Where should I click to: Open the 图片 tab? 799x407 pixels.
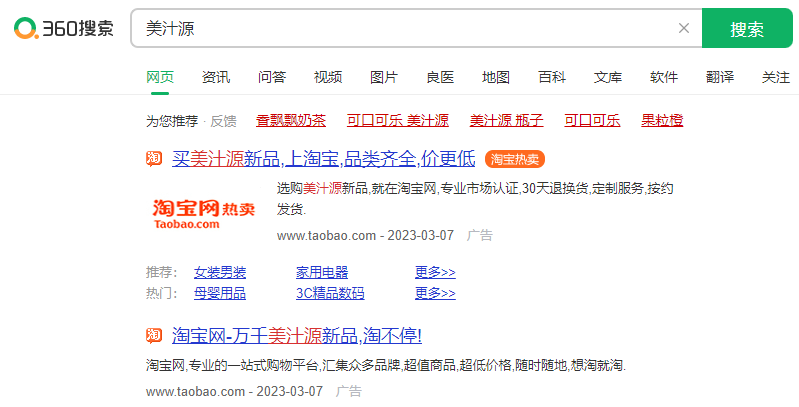[384, 77]
